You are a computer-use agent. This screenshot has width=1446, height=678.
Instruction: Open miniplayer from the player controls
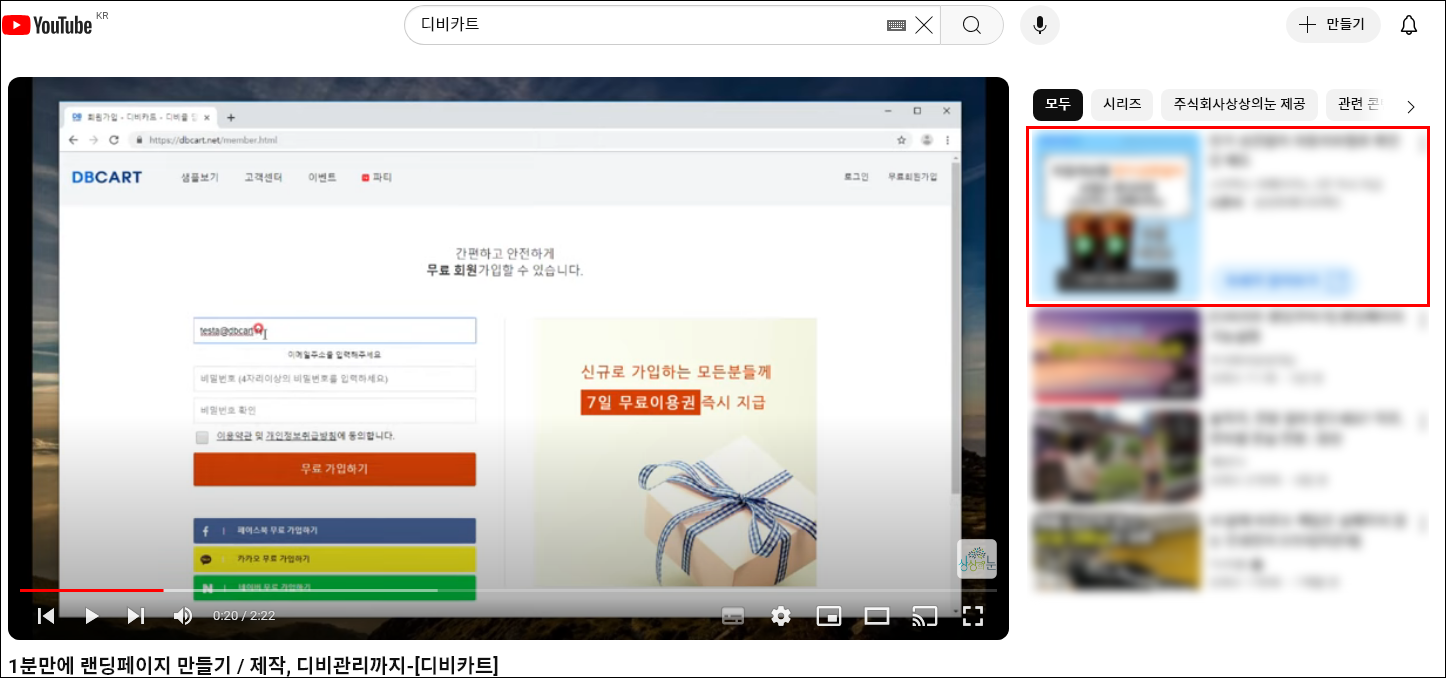[828, 616]
